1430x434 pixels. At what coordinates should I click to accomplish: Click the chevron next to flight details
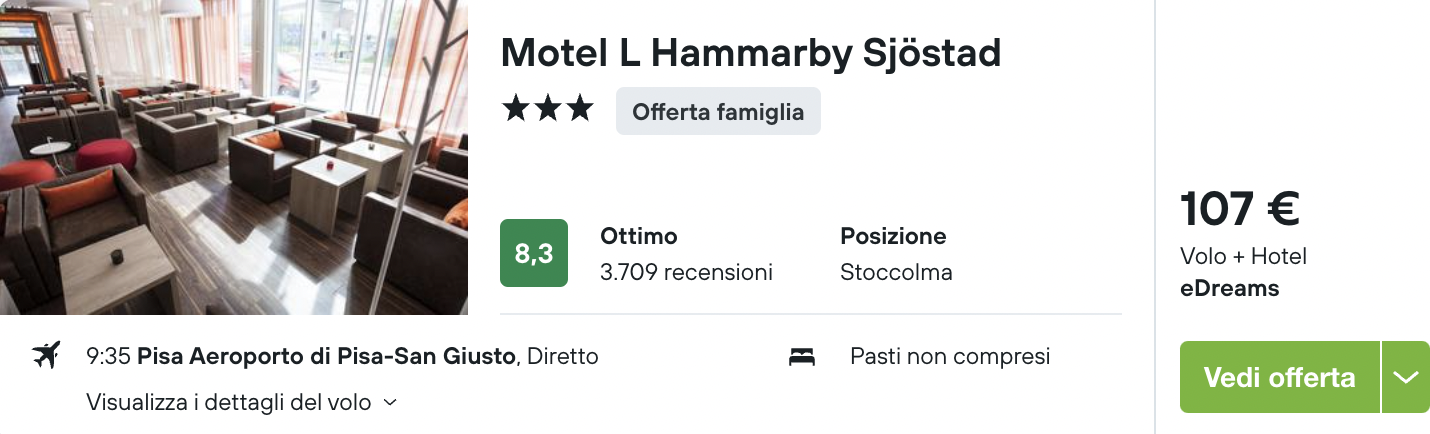(x=390, y=403)
